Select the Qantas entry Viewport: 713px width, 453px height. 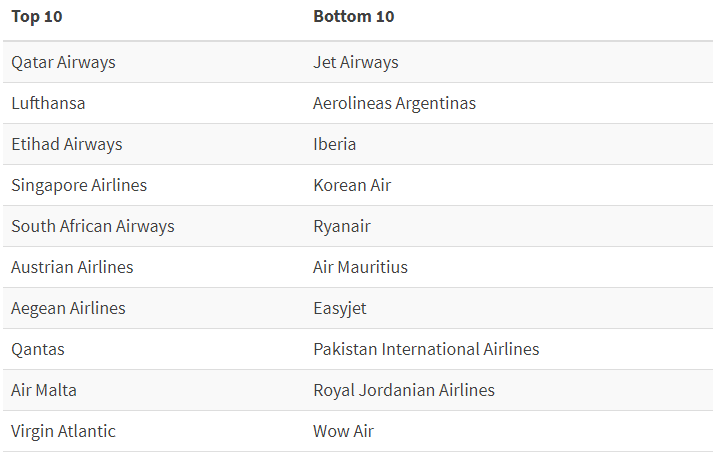(x=38, y=349)
